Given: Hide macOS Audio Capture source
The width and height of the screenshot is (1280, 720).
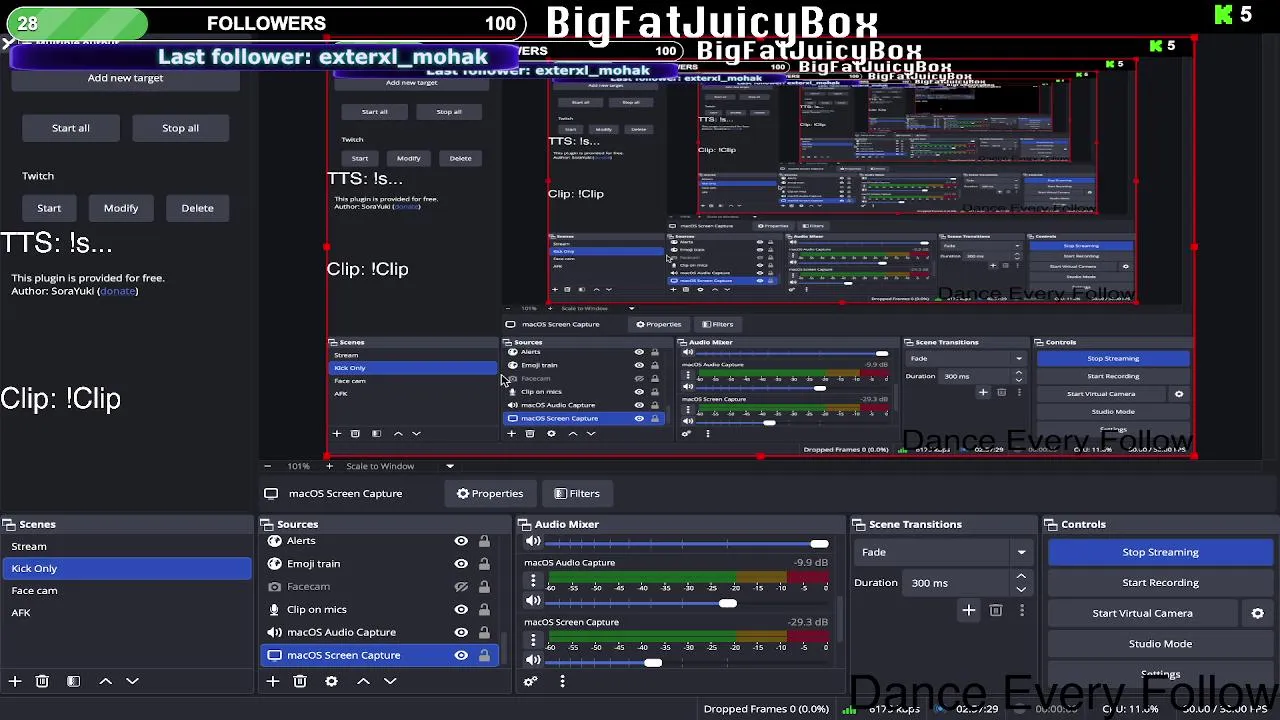Looking at the screenshot, I should (461, 632).
